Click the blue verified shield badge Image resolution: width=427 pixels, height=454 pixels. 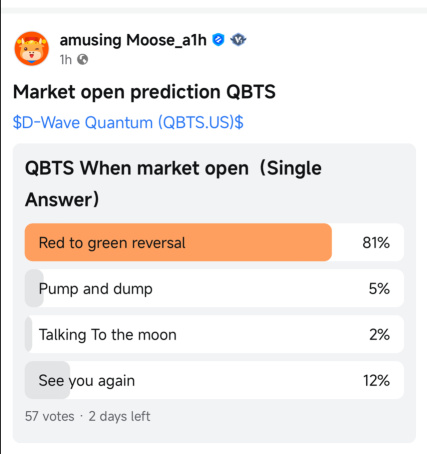click(x=218, y=40)
